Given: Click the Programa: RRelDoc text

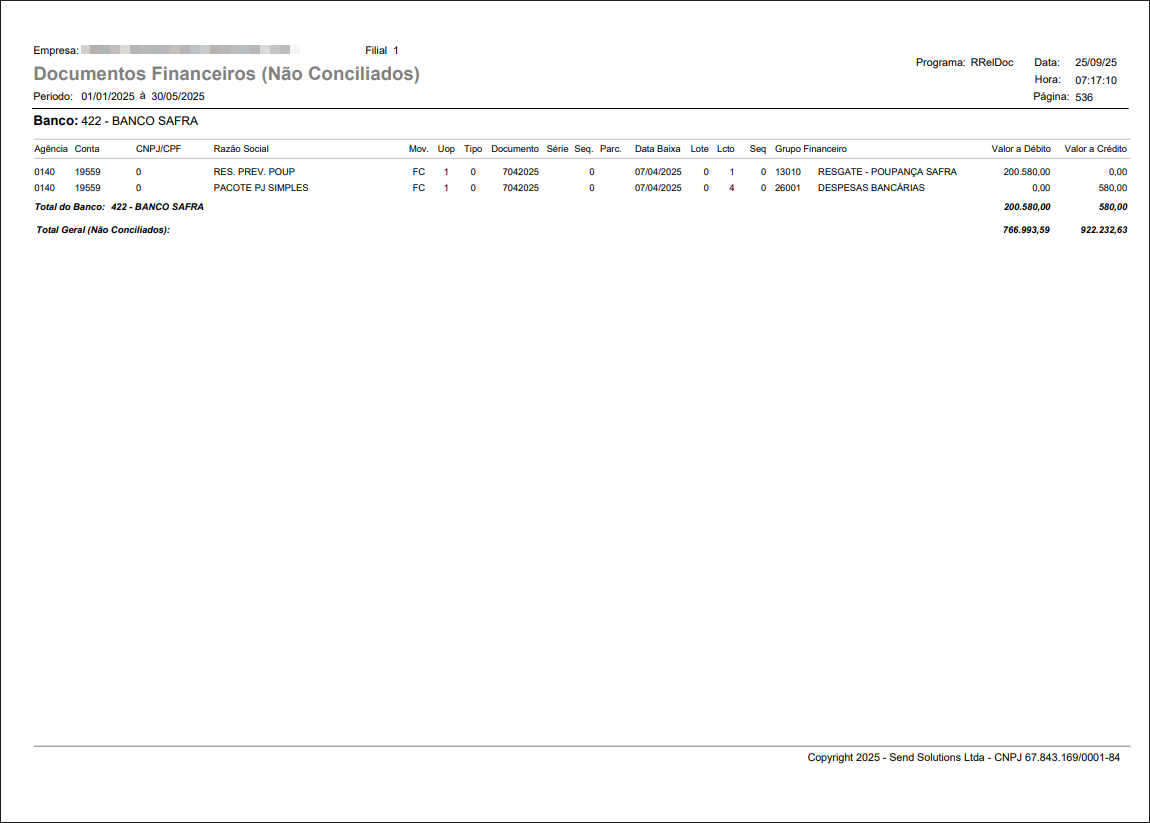Looking at the screenshot, I should coord(964,62).
